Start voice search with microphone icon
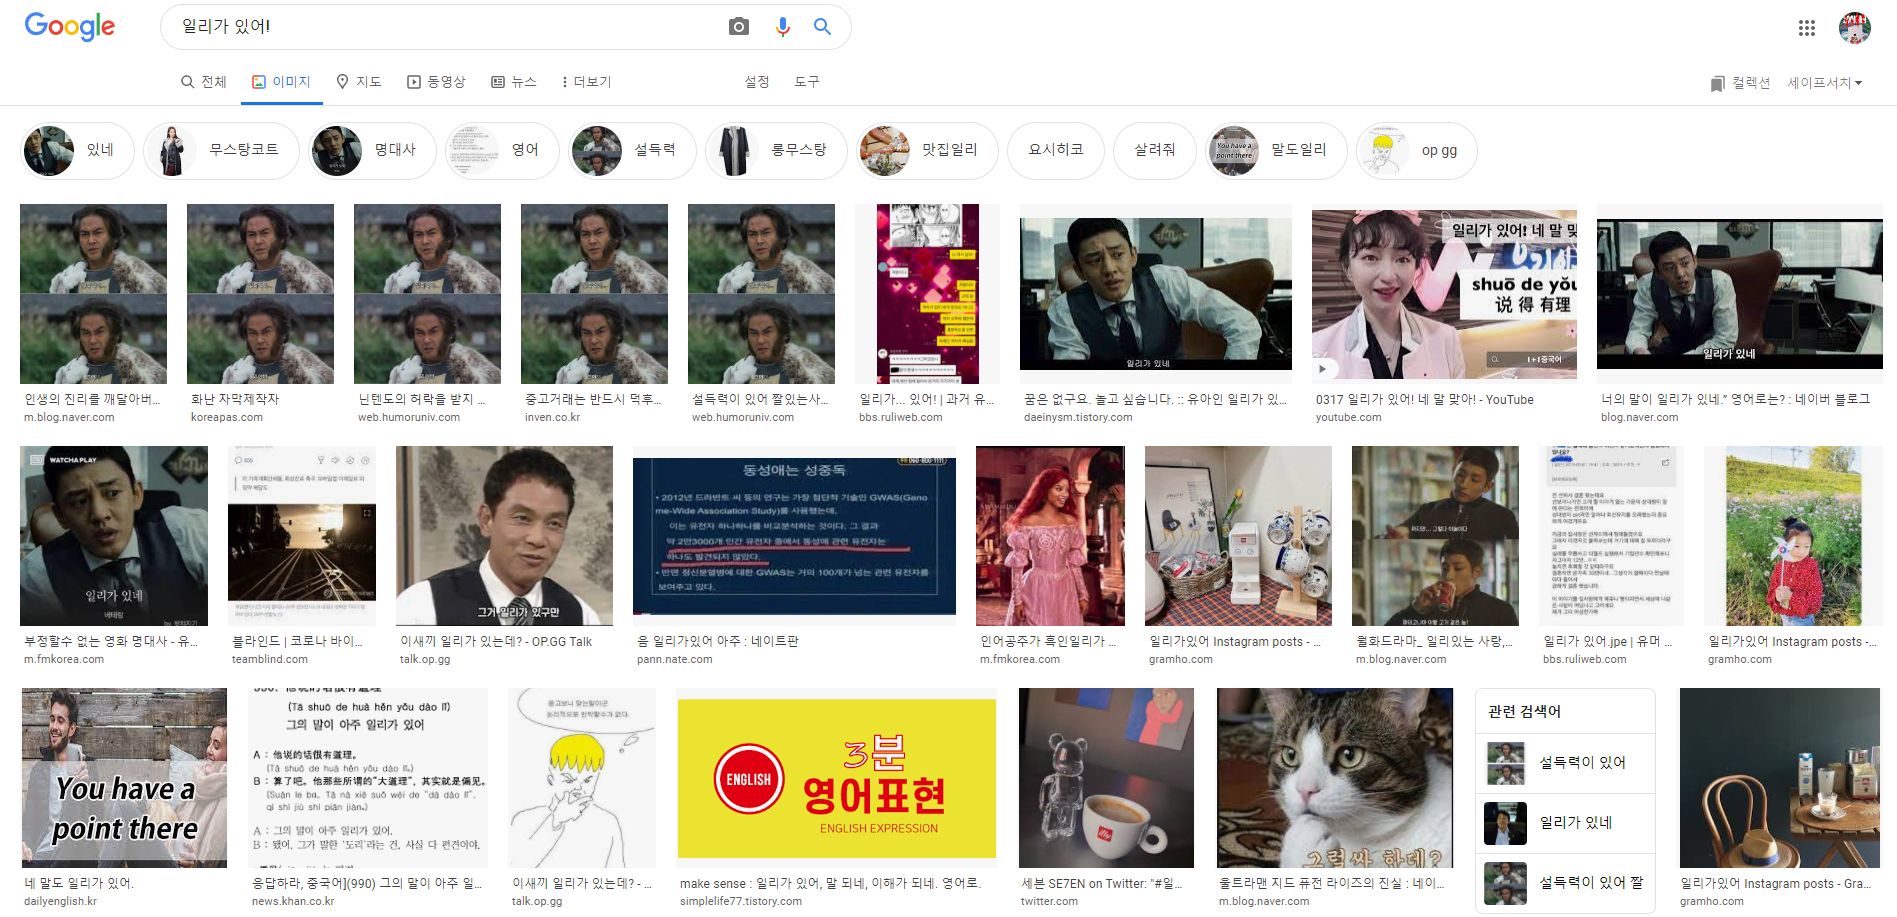 783,27
